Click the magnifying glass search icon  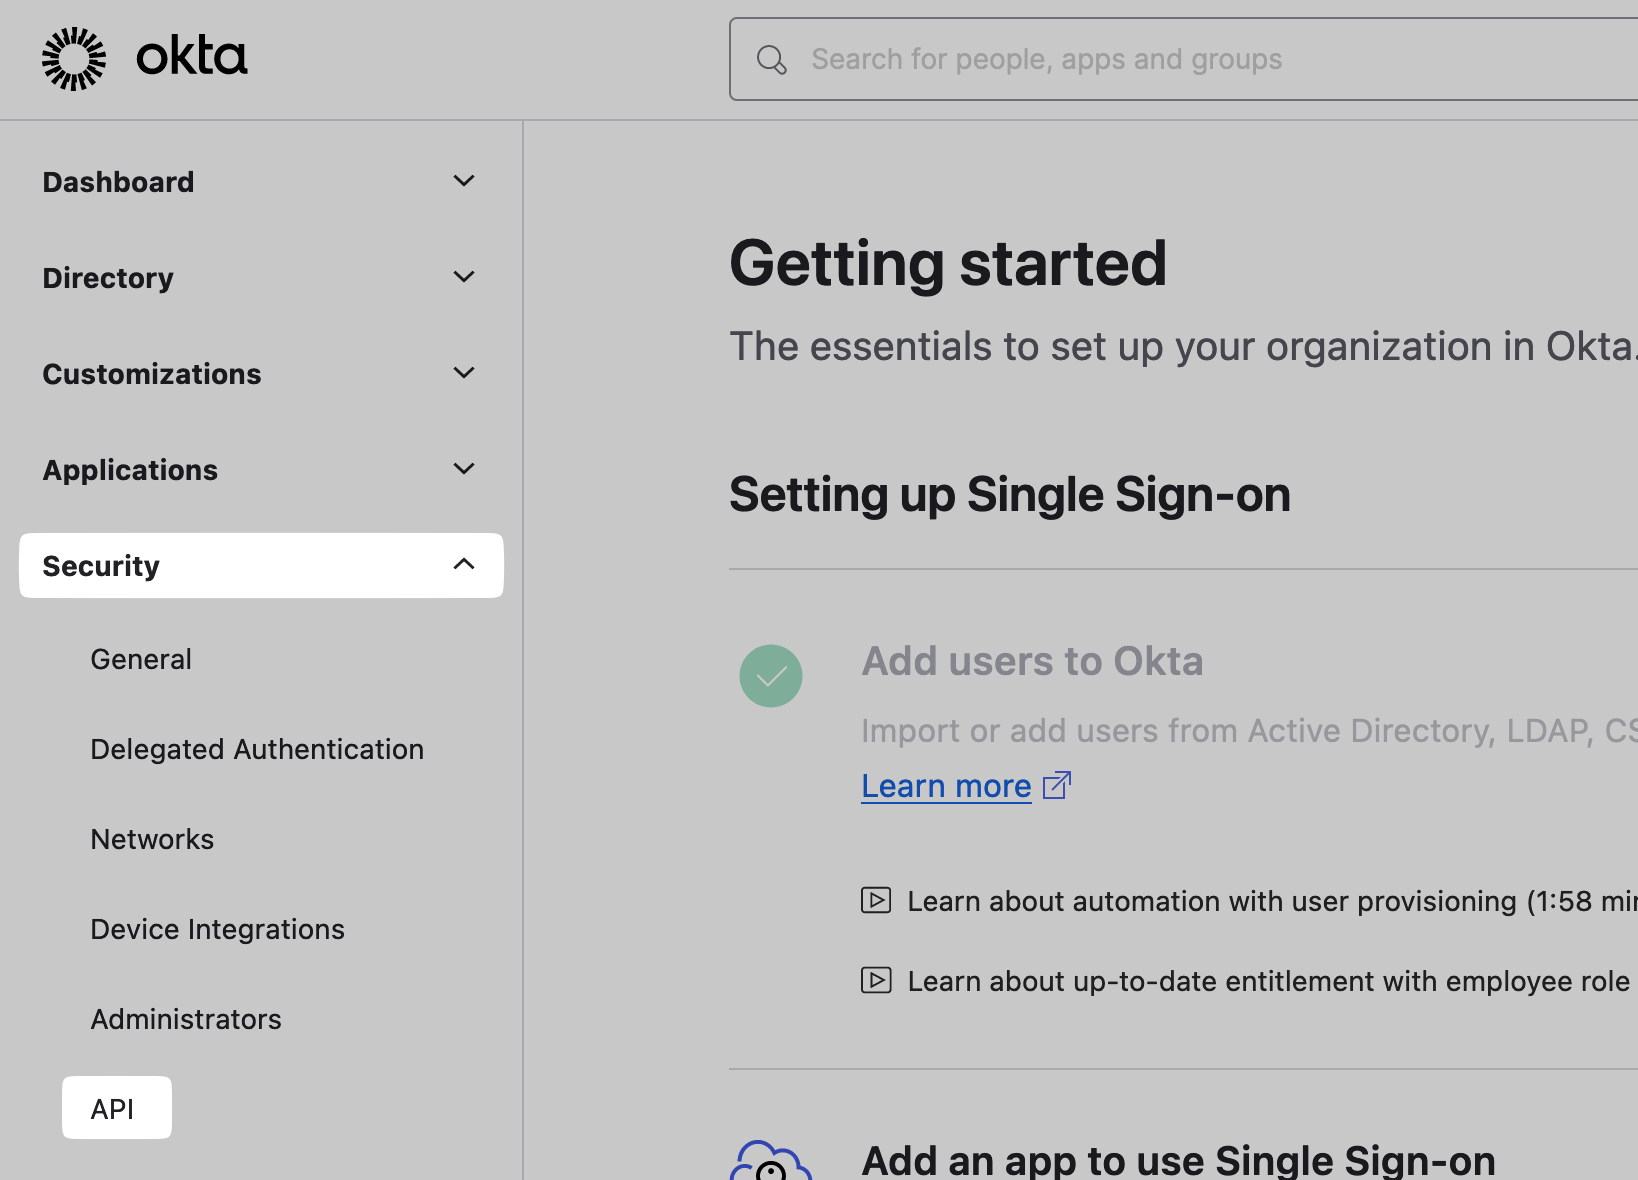pyautogui.click(x=771, y=60)
